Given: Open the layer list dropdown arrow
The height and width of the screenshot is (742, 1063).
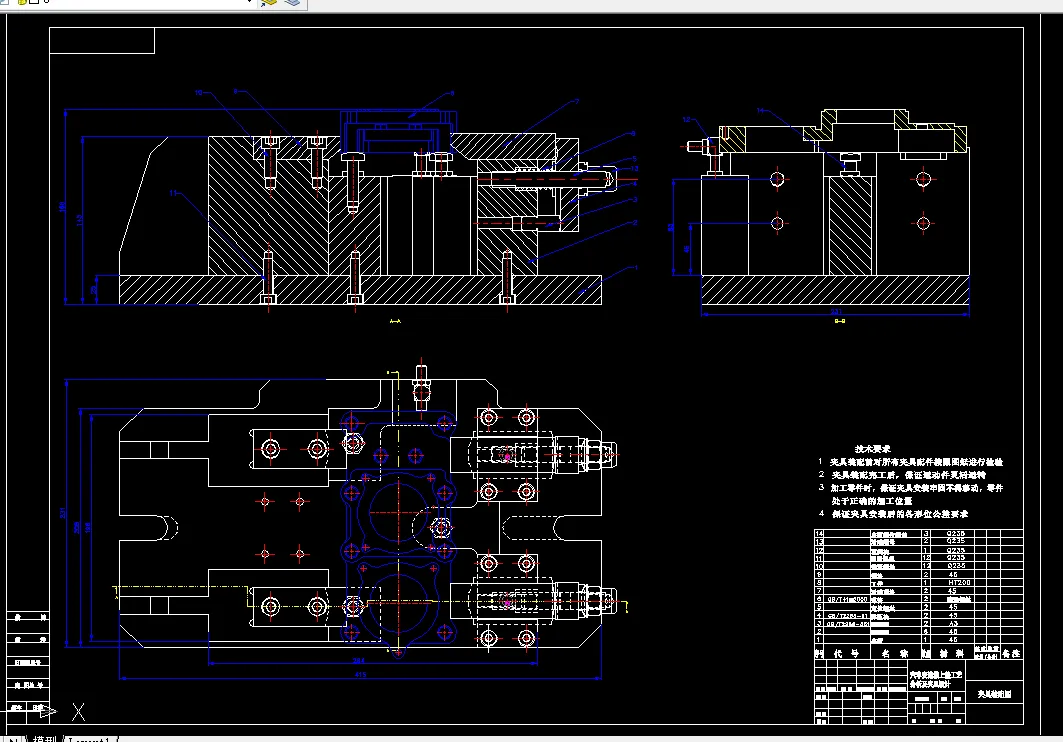Looking at the screenshot, I should pos(249,2).
